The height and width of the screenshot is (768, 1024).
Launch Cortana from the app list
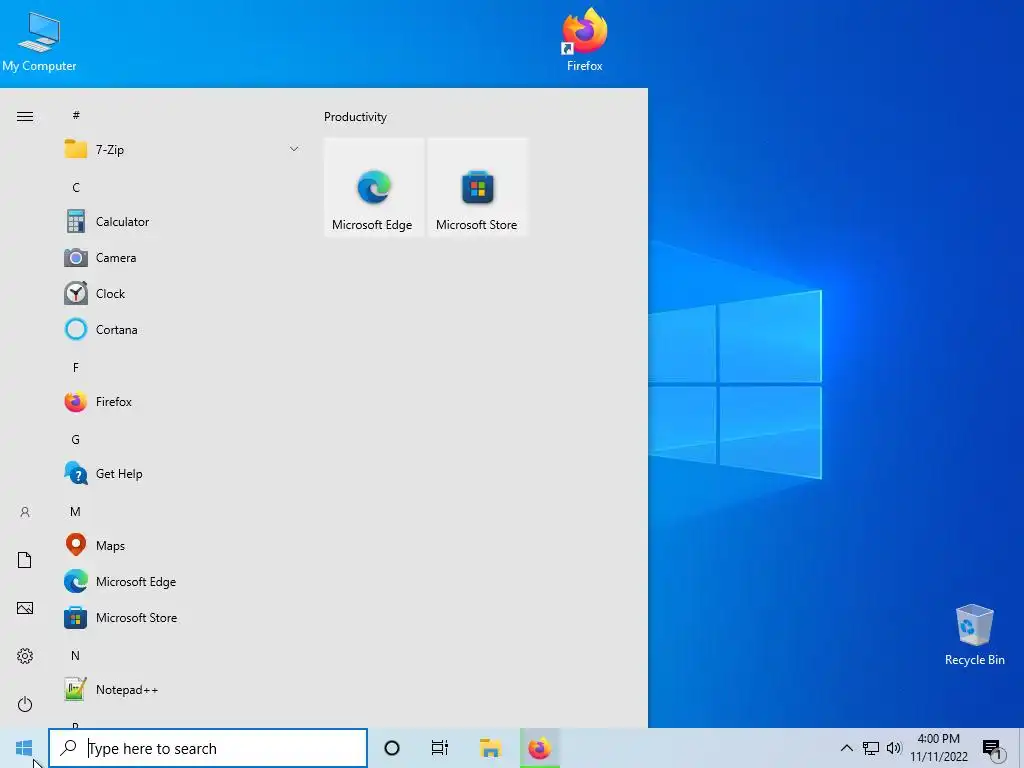(x=181, y=330)
